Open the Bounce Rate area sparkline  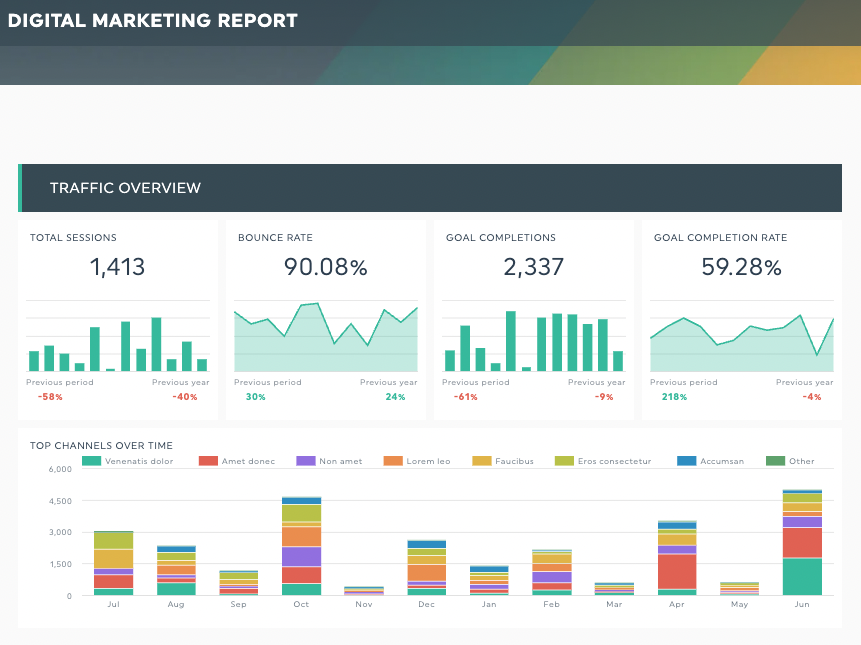(326, 336)
